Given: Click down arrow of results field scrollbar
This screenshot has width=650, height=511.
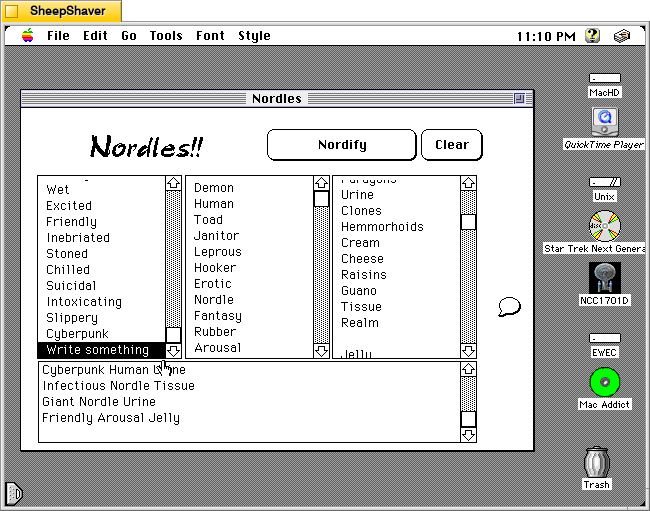Looking at the screenshot, I should (x=468, y=435).
